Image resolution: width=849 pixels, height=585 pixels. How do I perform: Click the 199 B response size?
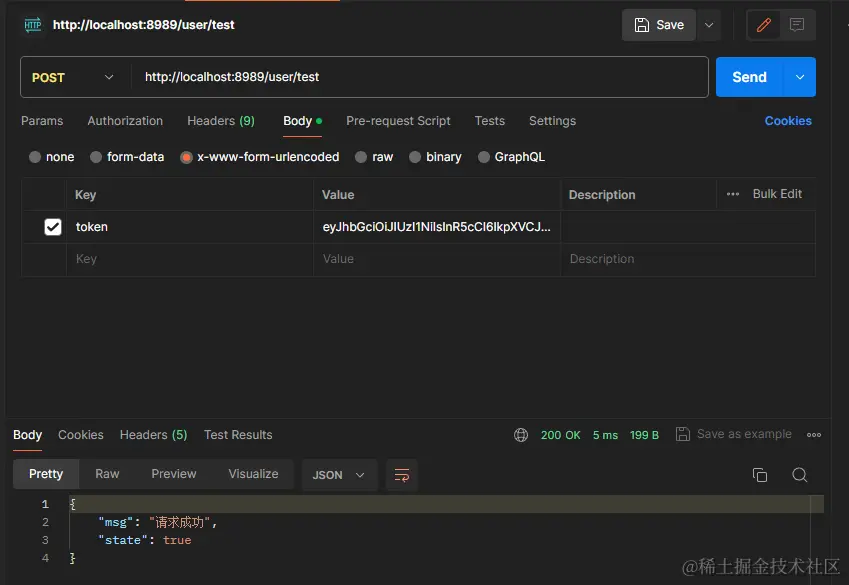(644, 435)
